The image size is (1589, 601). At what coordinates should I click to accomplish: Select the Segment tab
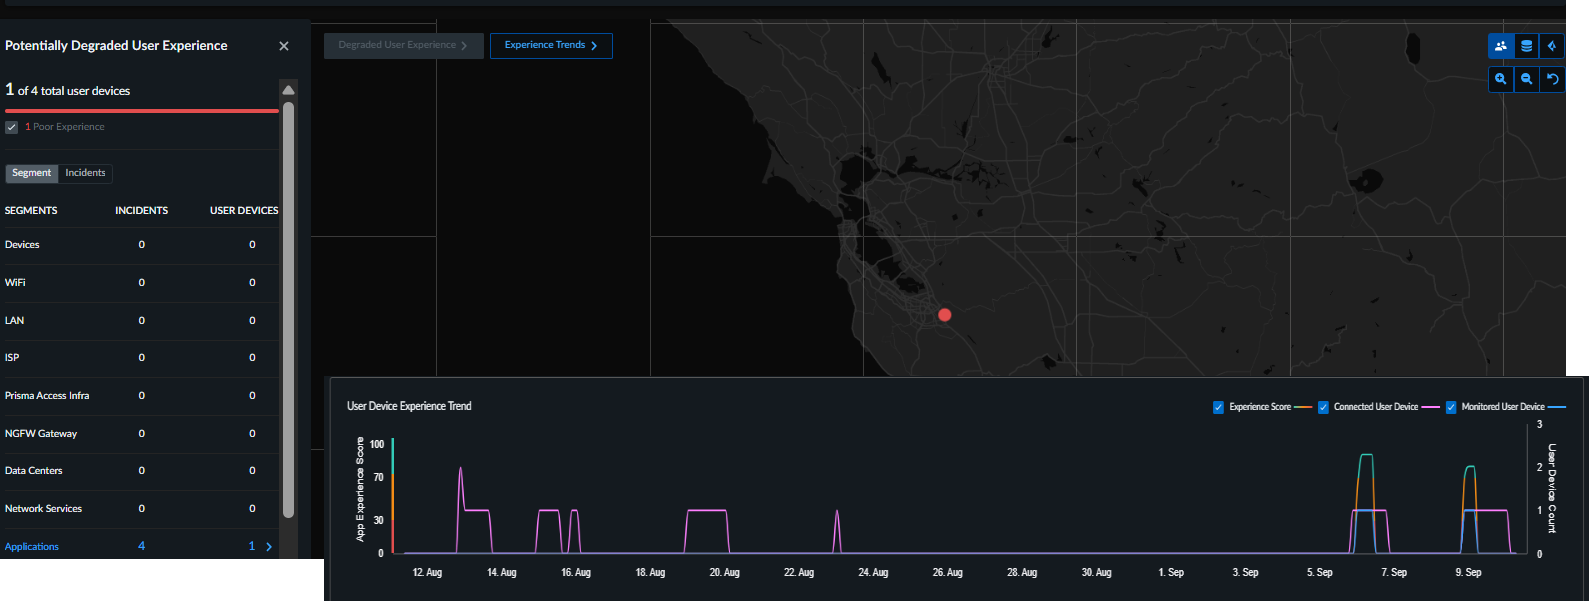pos(32,173)
